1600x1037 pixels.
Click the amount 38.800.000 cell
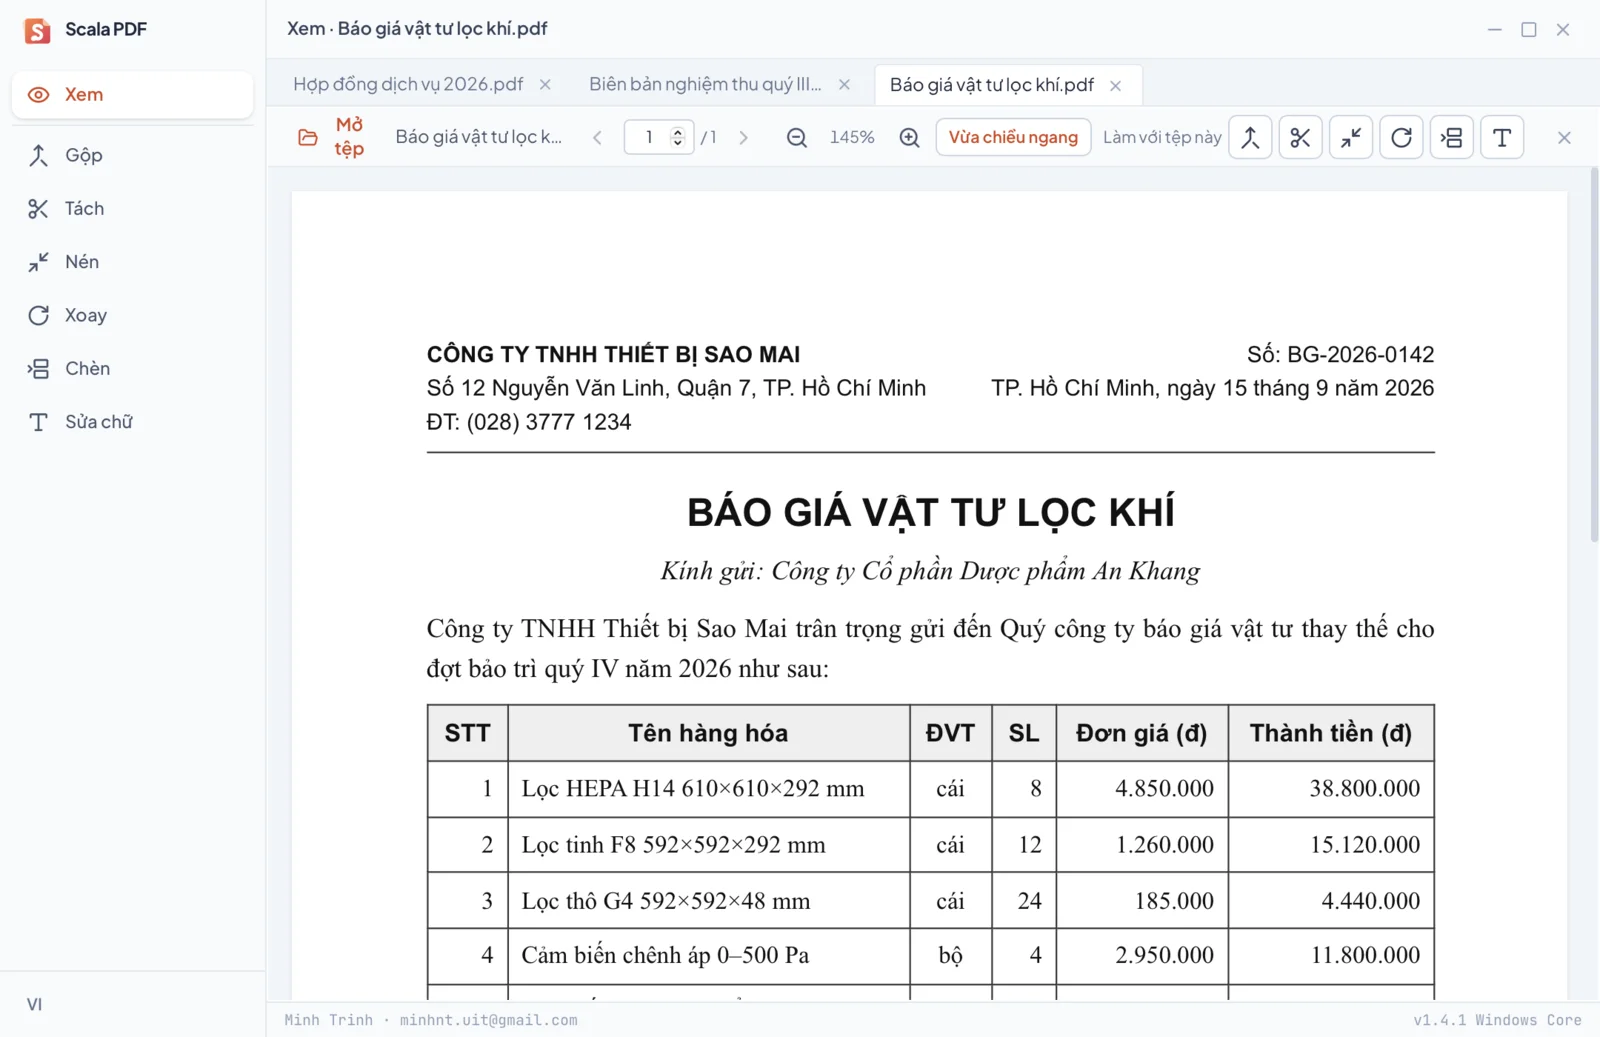coord(1331,789)
